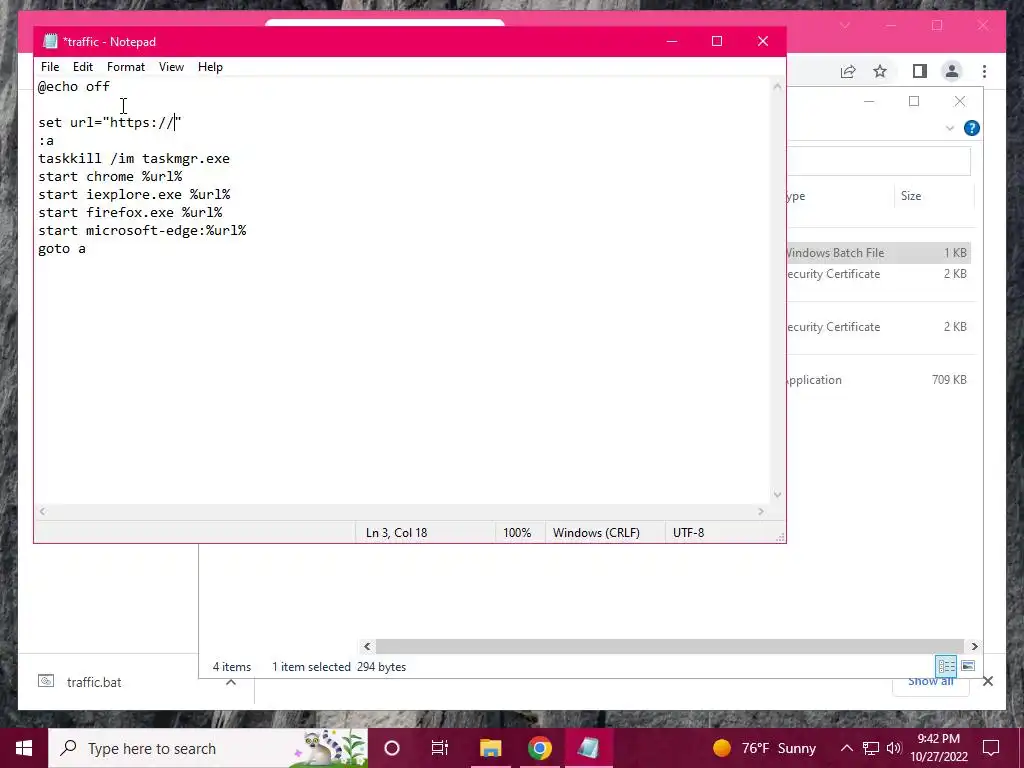The height and width of the screenshot is (768, 1024).
Task: Click Notepad horizontal scroll left arrow
Action: click(x=42, y=511)
